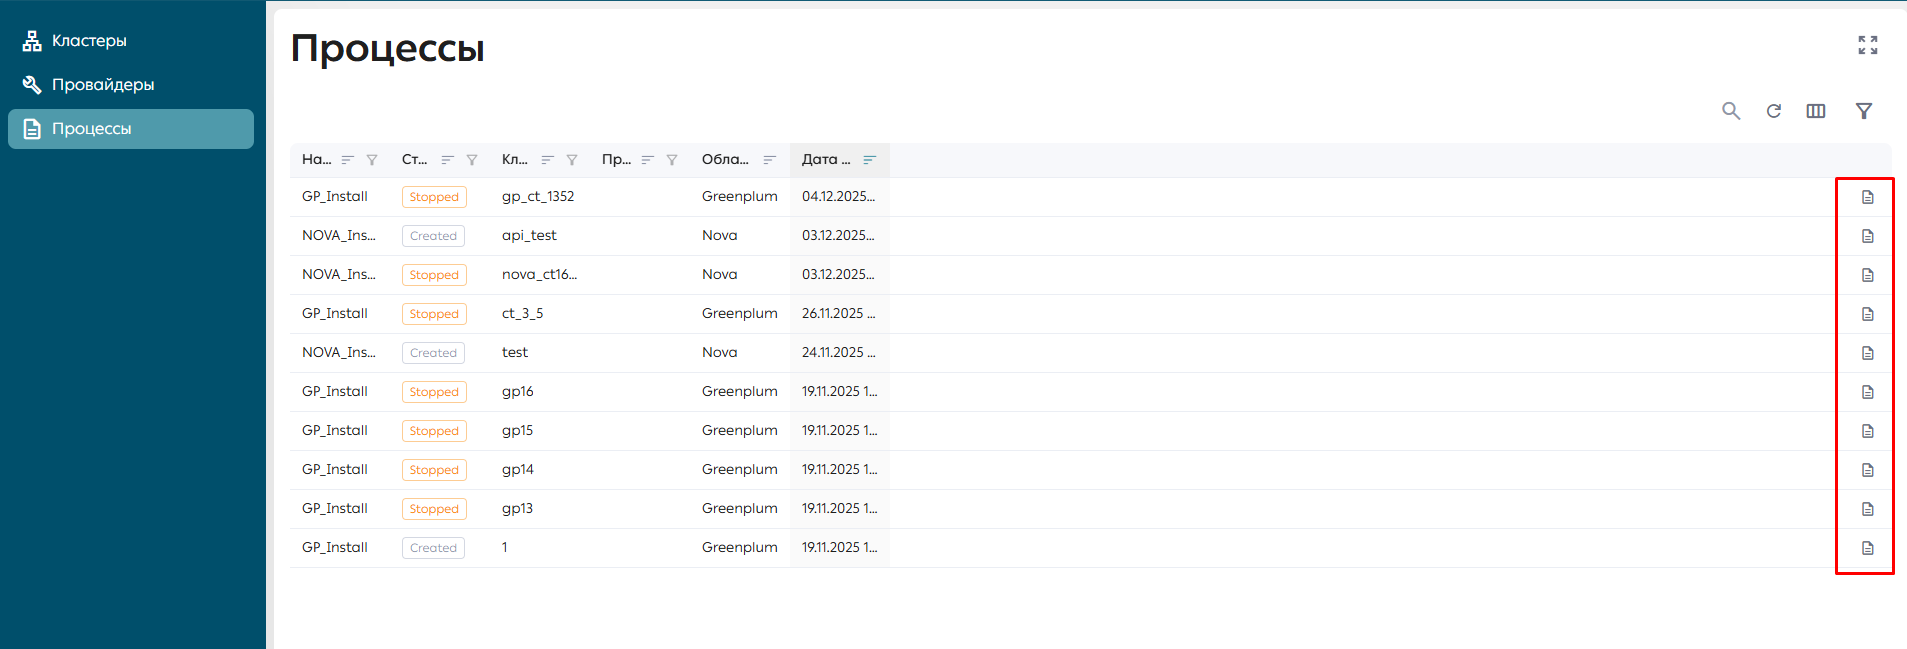
Task: Filter the На... column
Action: coord(372,160)
